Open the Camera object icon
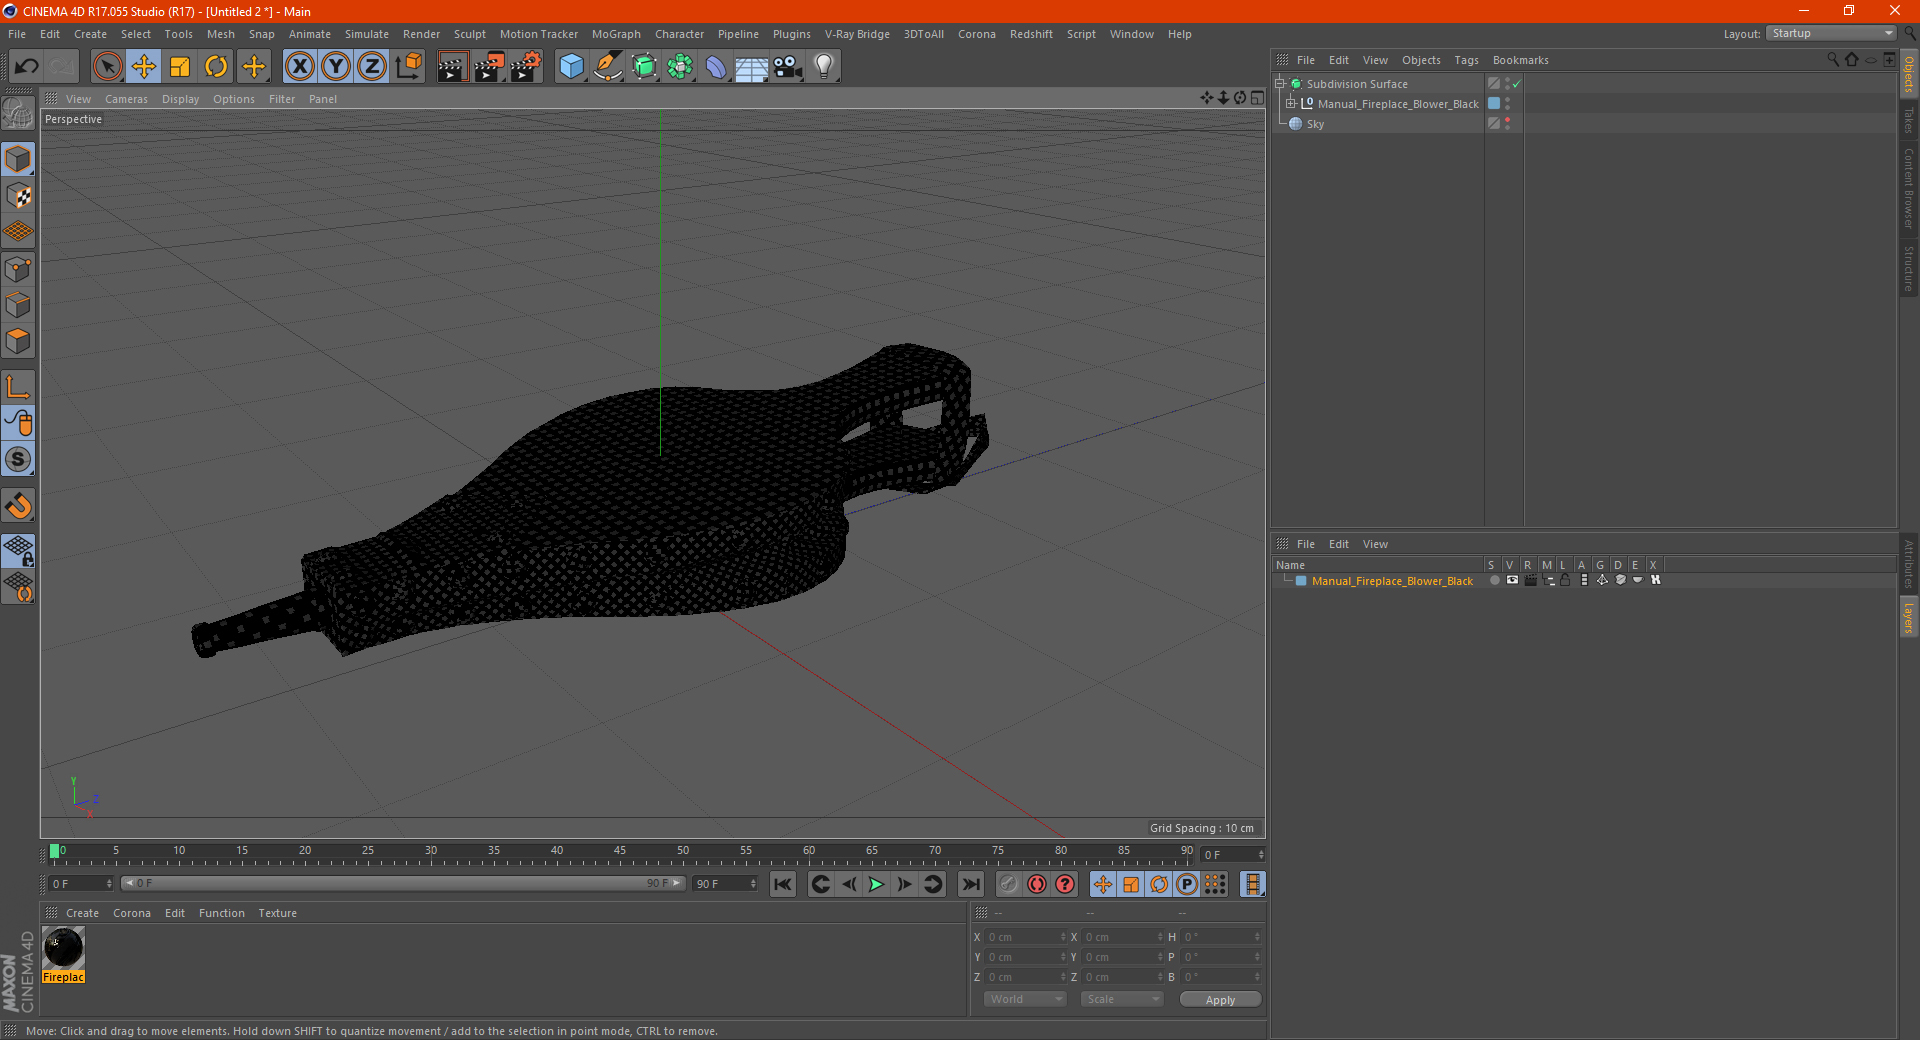1920x1040 pixels. pos(787,67)
